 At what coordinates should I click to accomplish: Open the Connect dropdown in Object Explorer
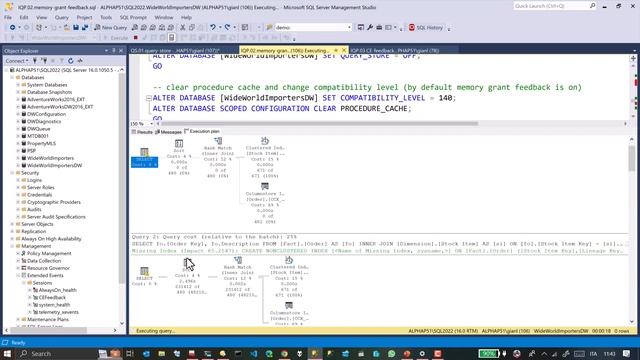coord(17,60)
